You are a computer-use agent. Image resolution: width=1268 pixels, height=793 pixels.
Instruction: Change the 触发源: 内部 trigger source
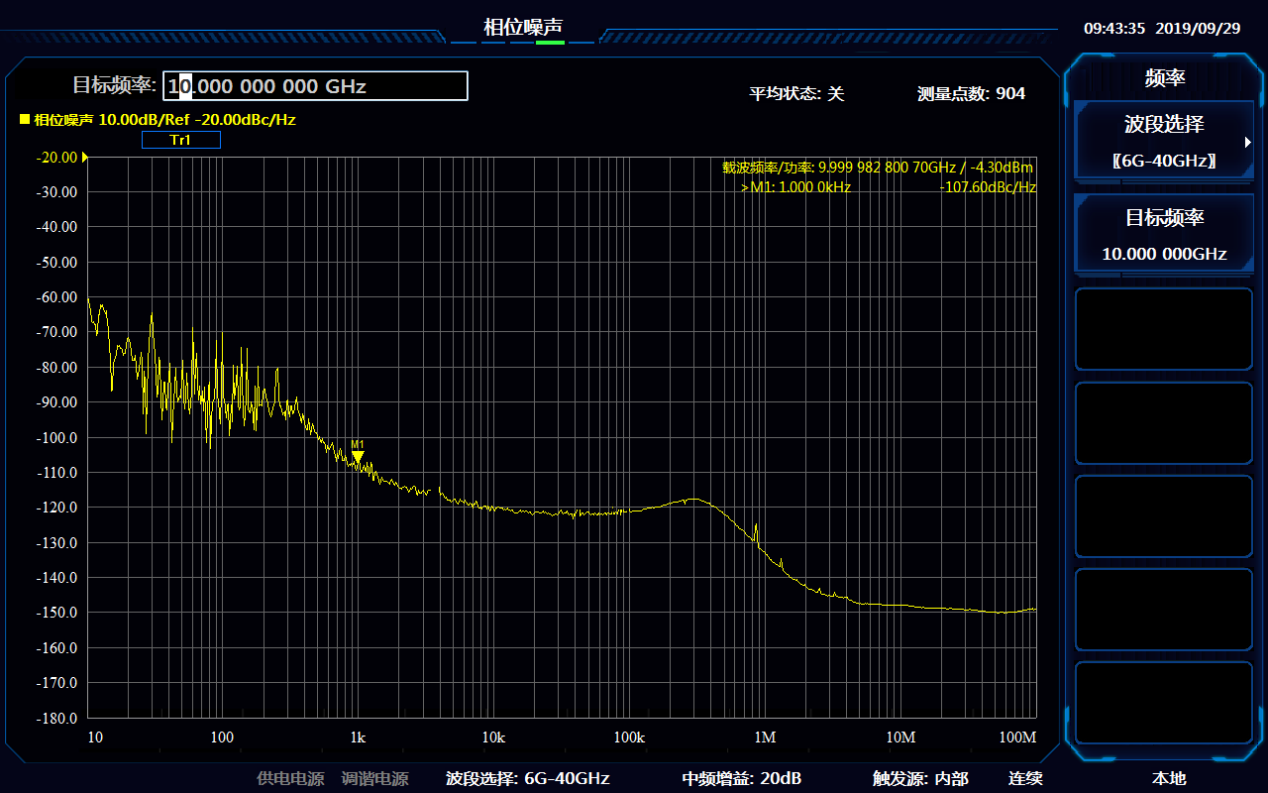click(920, 778)
